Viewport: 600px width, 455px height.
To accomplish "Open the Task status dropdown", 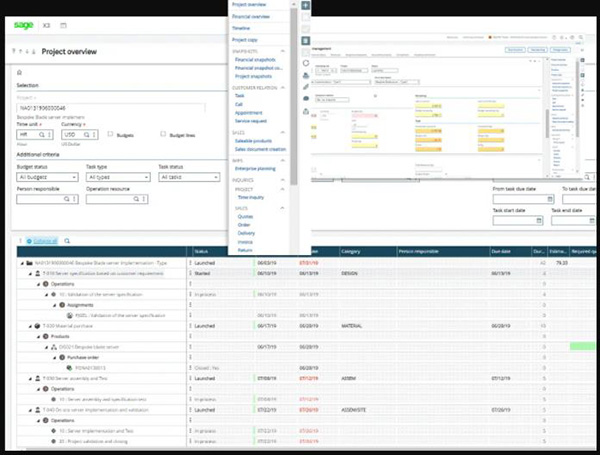I will 189,177.
